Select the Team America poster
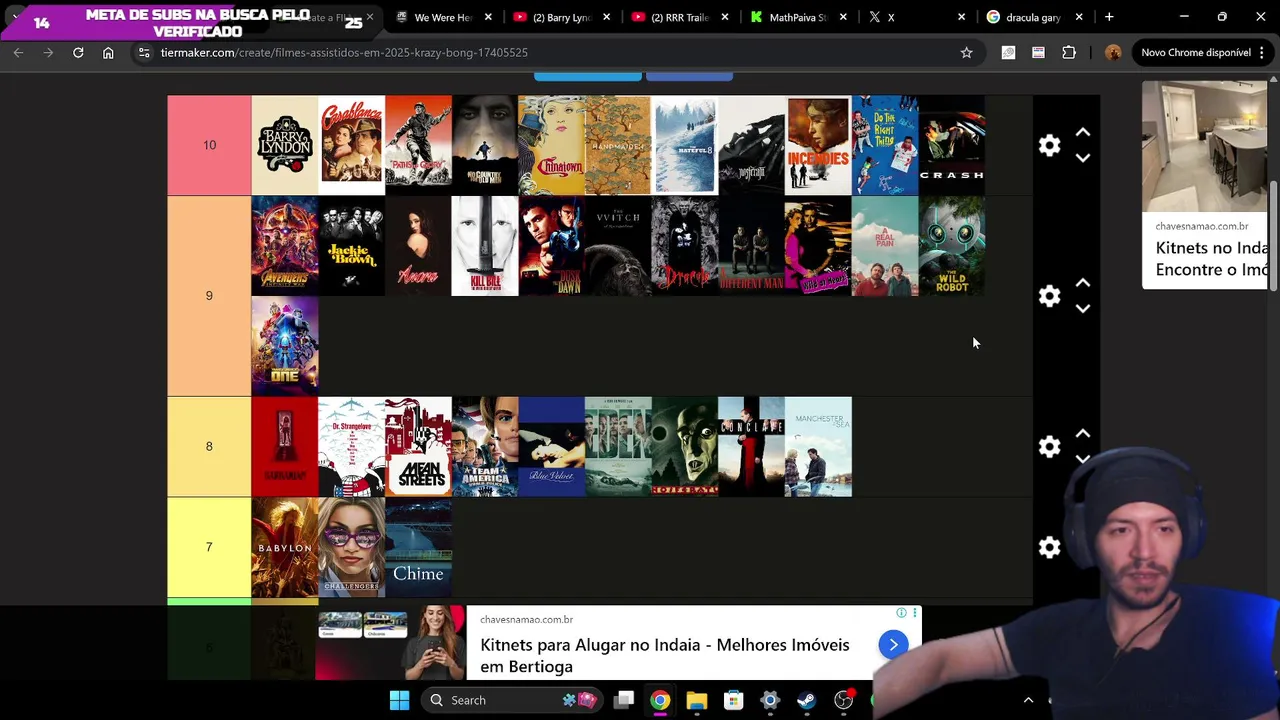Viewport: 1280px width, 720px height. click(x=485, y=447)
